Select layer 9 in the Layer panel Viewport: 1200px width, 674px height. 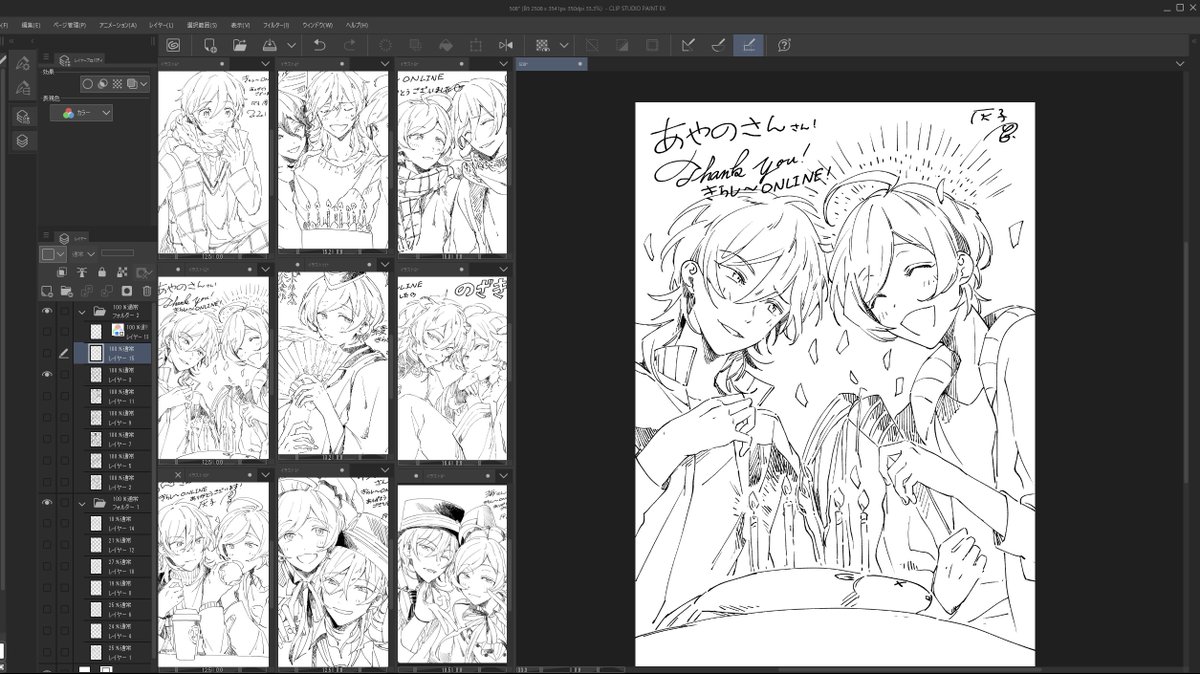(x=113, y=418)
